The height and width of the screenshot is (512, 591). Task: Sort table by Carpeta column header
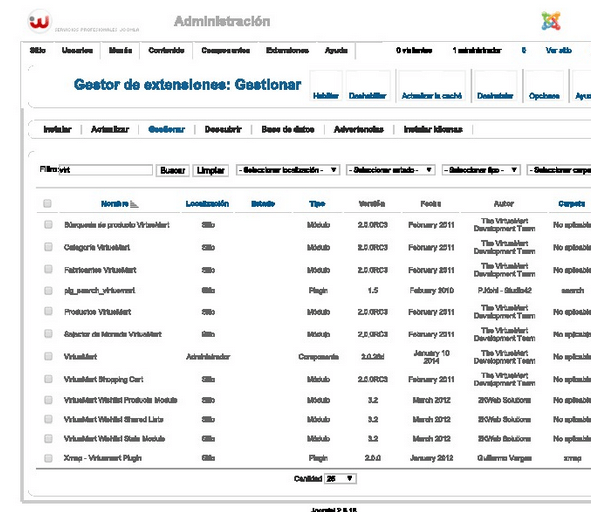tap(572, 204)
